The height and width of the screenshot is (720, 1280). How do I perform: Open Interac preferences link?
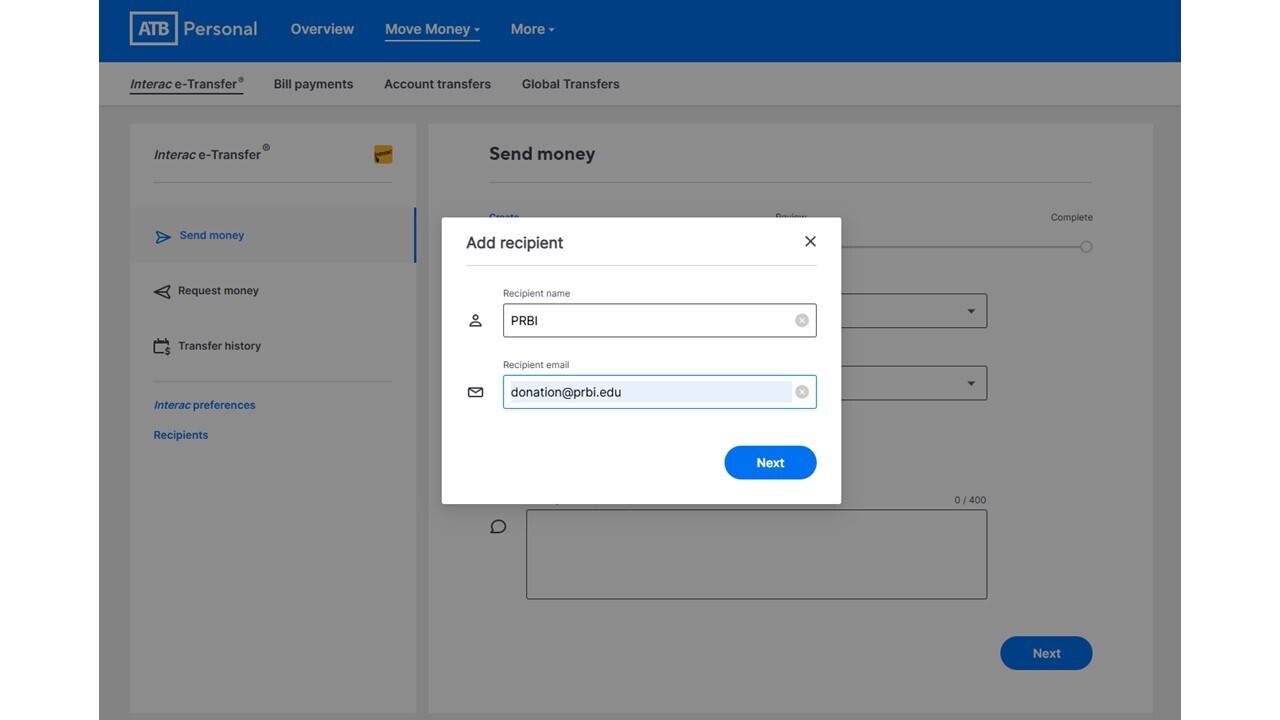(204, 405)
